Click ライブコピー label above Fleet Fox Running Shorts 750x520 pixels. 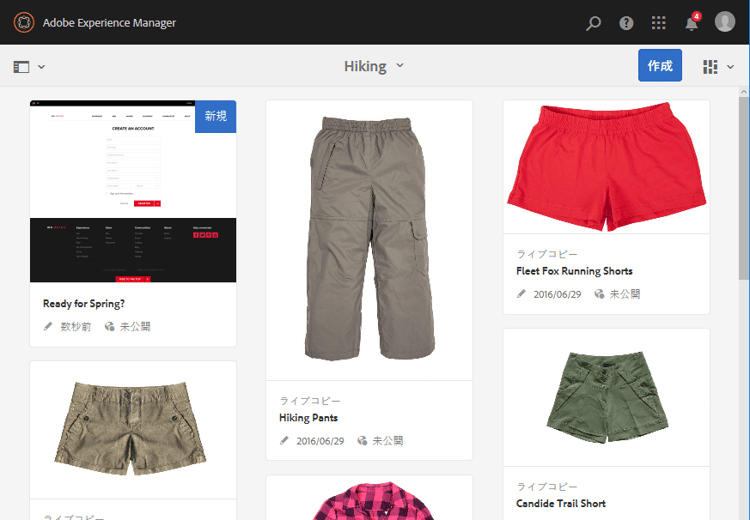[x=547, y=254]
